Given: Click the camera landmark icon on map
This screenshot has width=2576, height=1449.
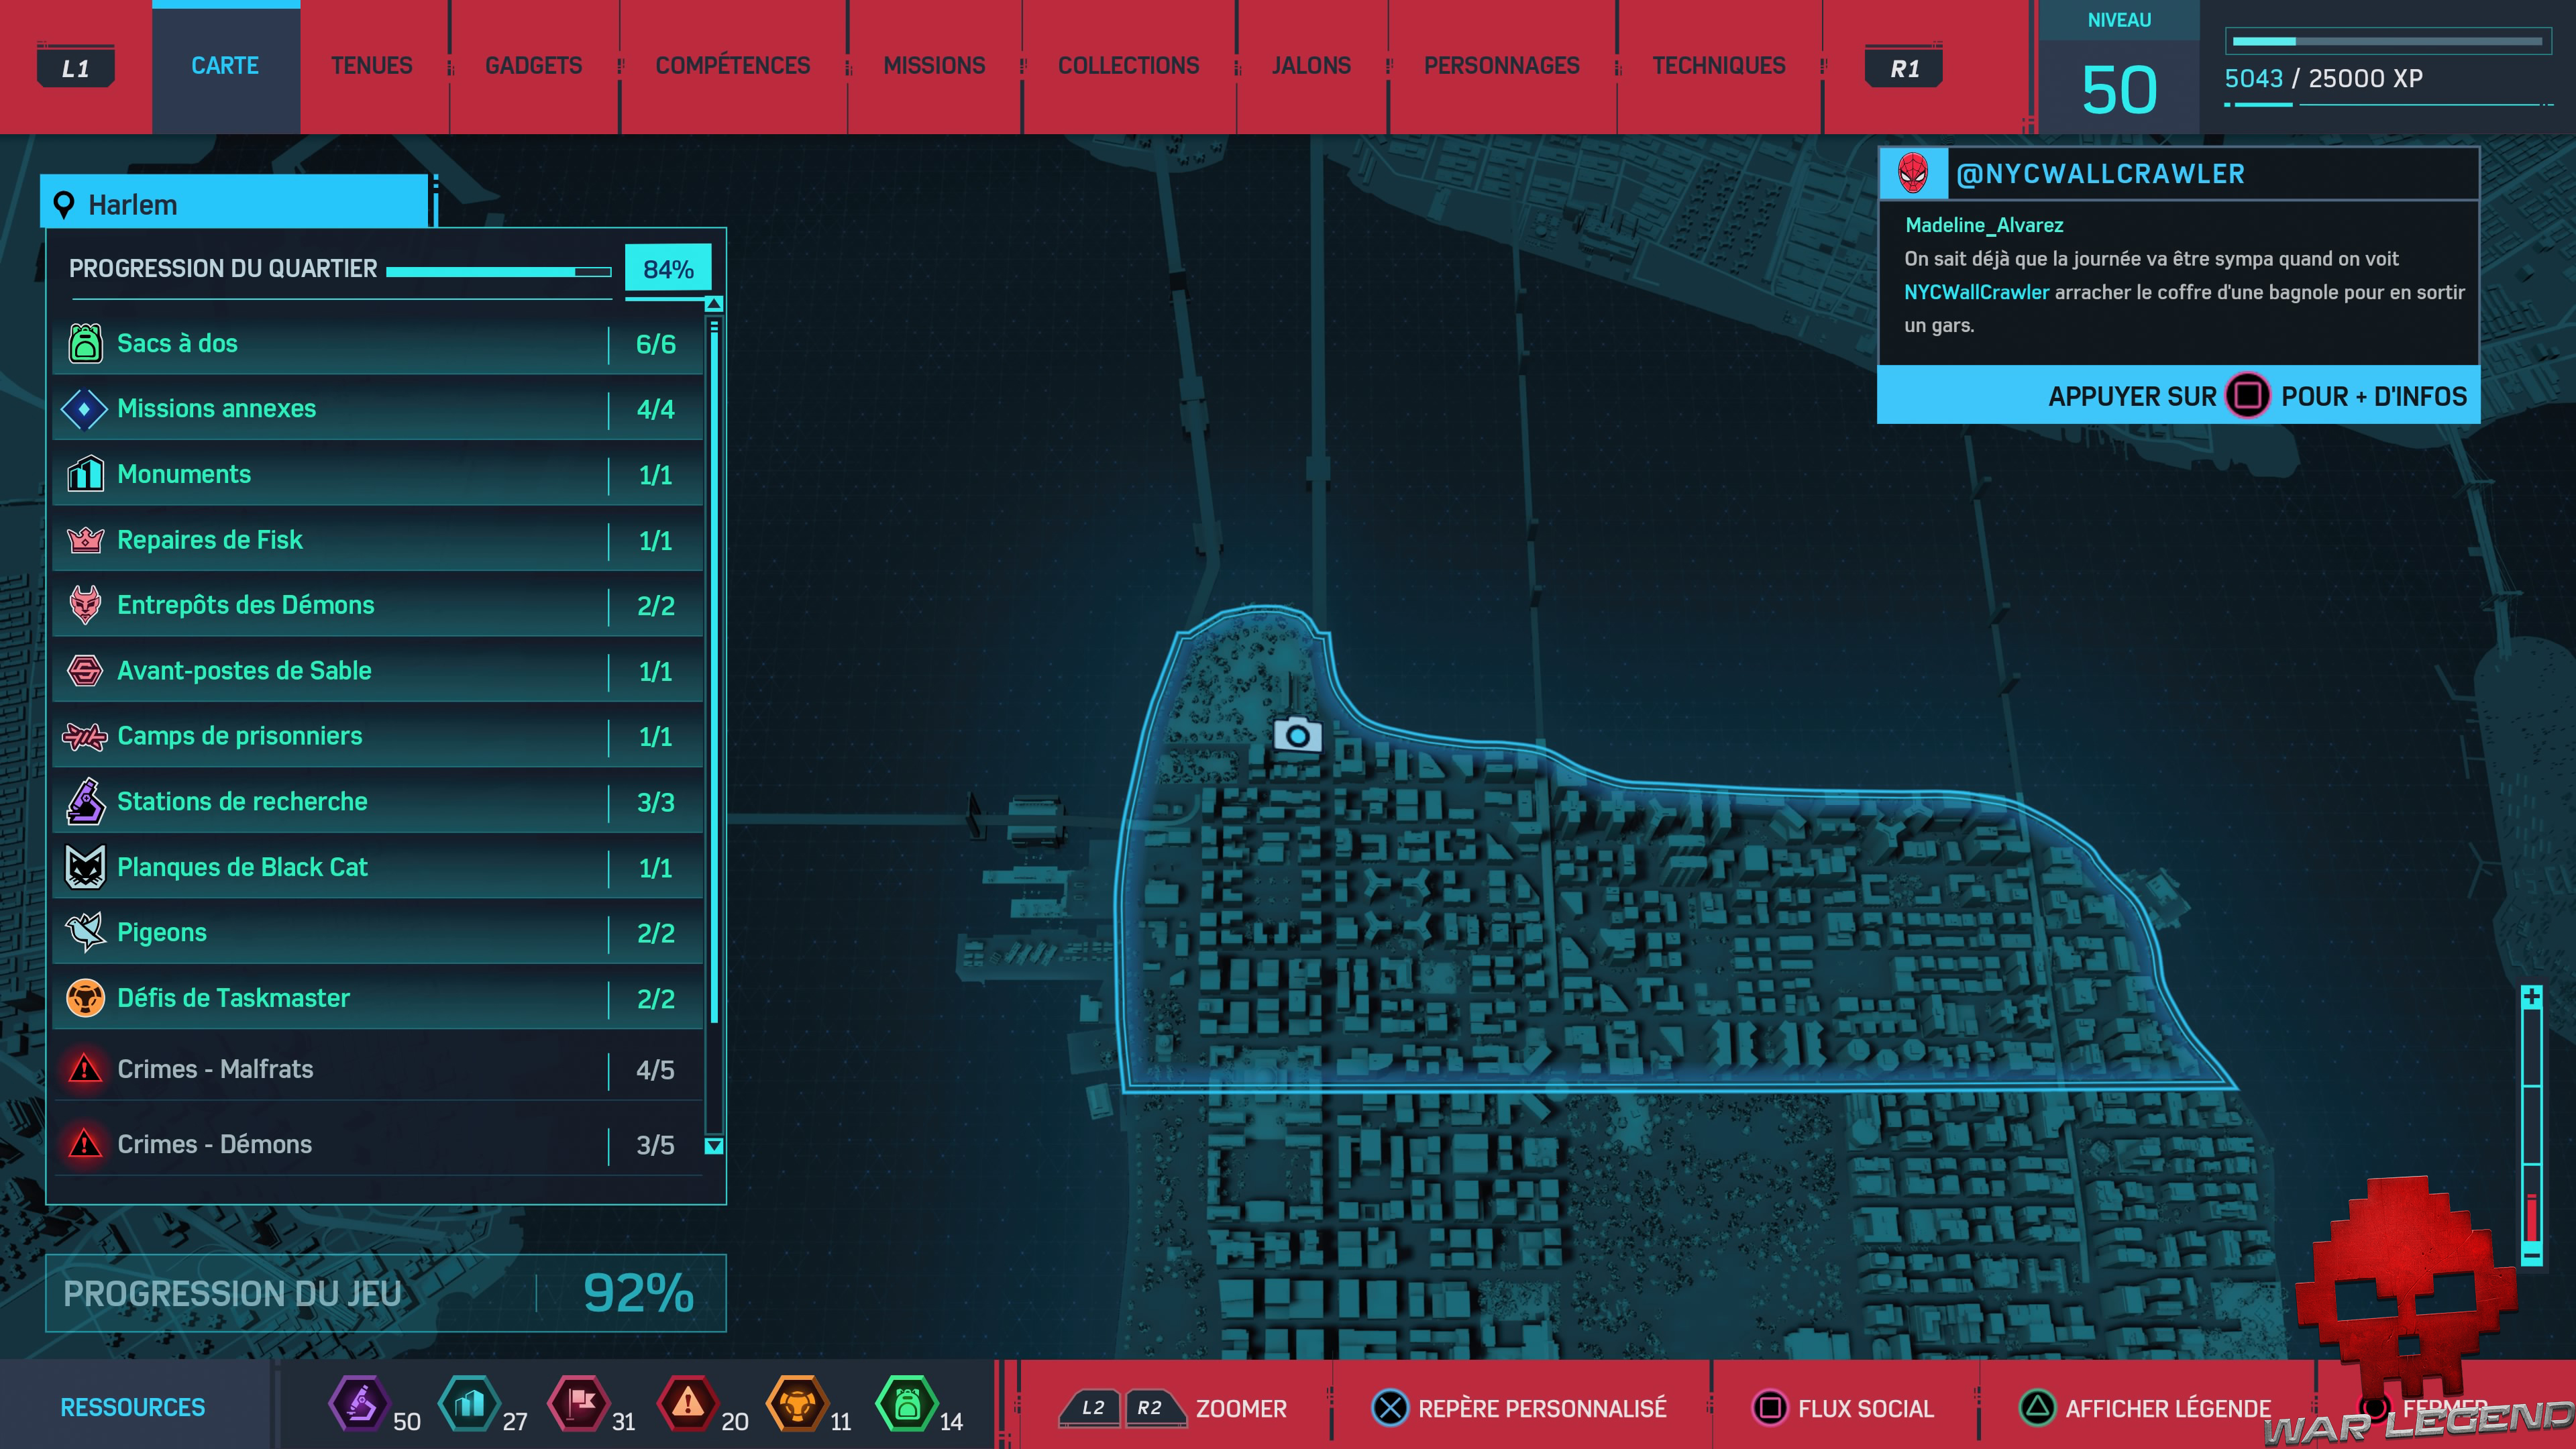Looking at the screenshot, I should 1297,735.
